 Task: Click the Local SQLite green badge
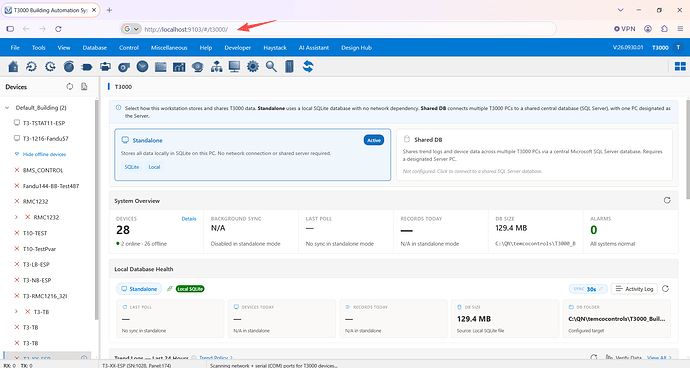point(190,289)
